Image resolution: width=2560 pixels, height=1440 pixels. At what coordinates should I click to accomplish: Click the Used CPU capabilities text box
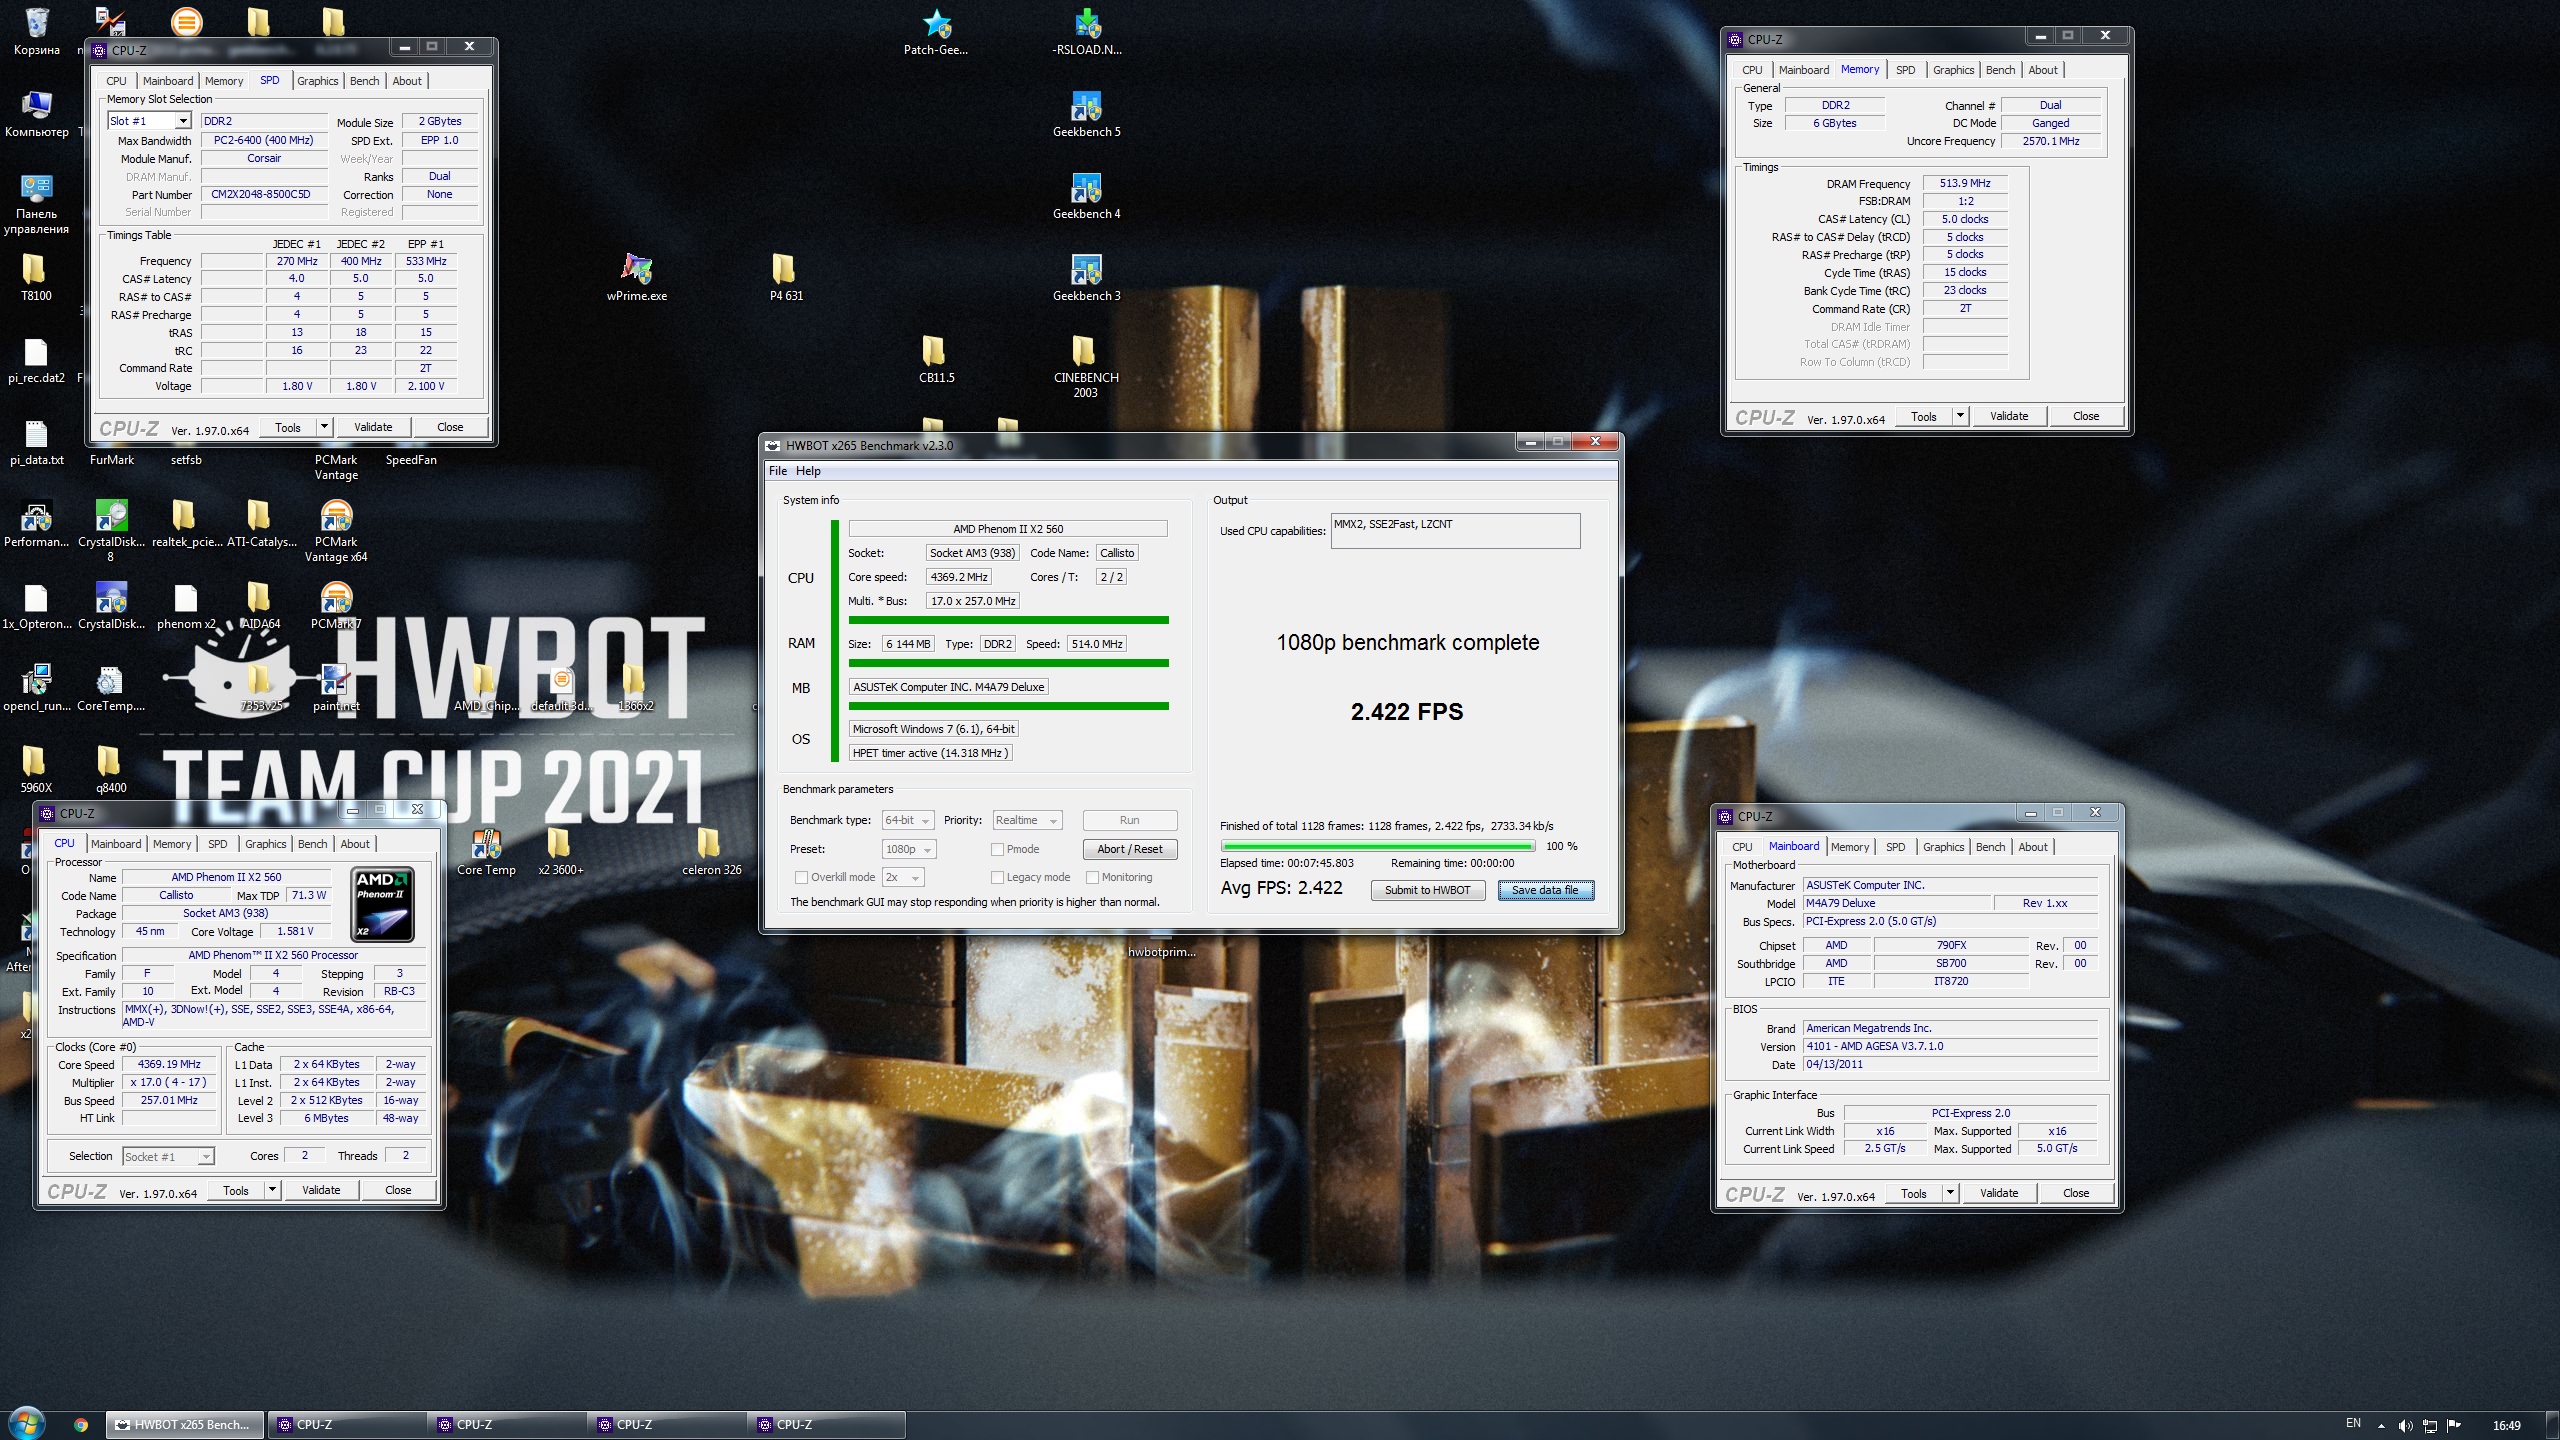click(x=1455, y=530)
